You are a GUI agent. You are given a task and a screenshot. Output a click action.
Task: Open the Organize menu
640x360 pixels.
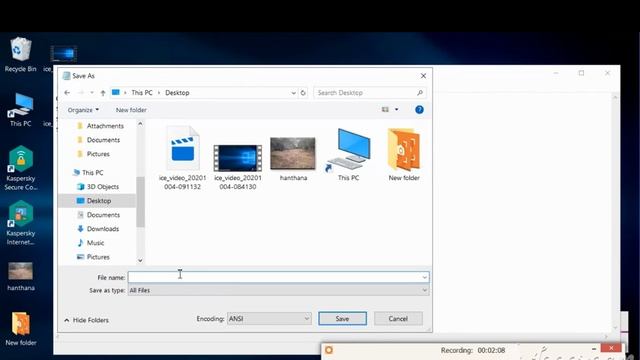[83, 110]
